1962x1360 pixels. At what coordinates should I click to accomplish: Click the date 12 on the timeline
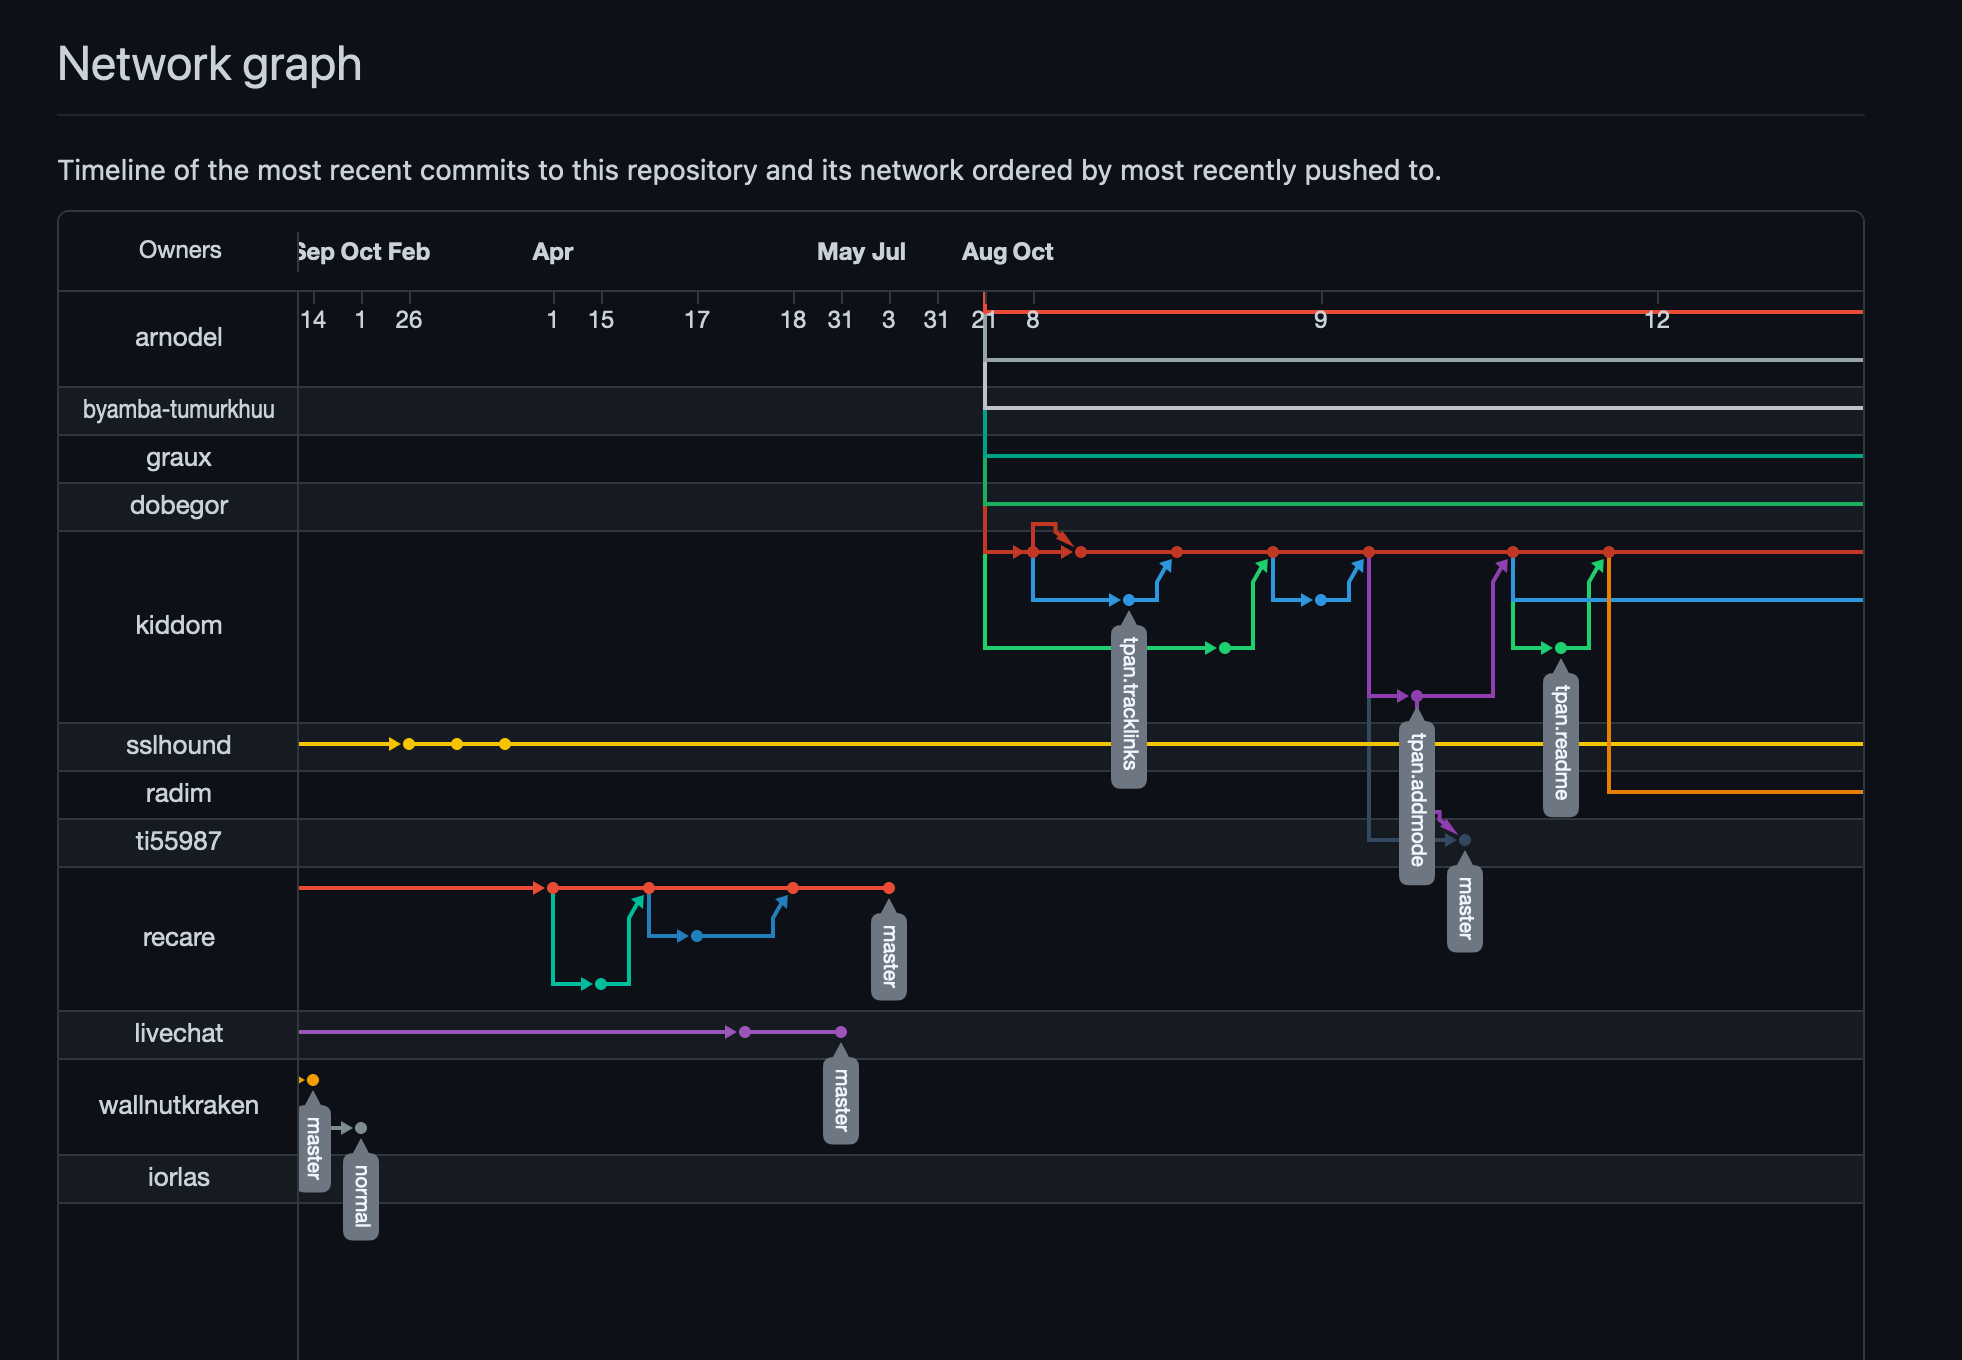1657,320
